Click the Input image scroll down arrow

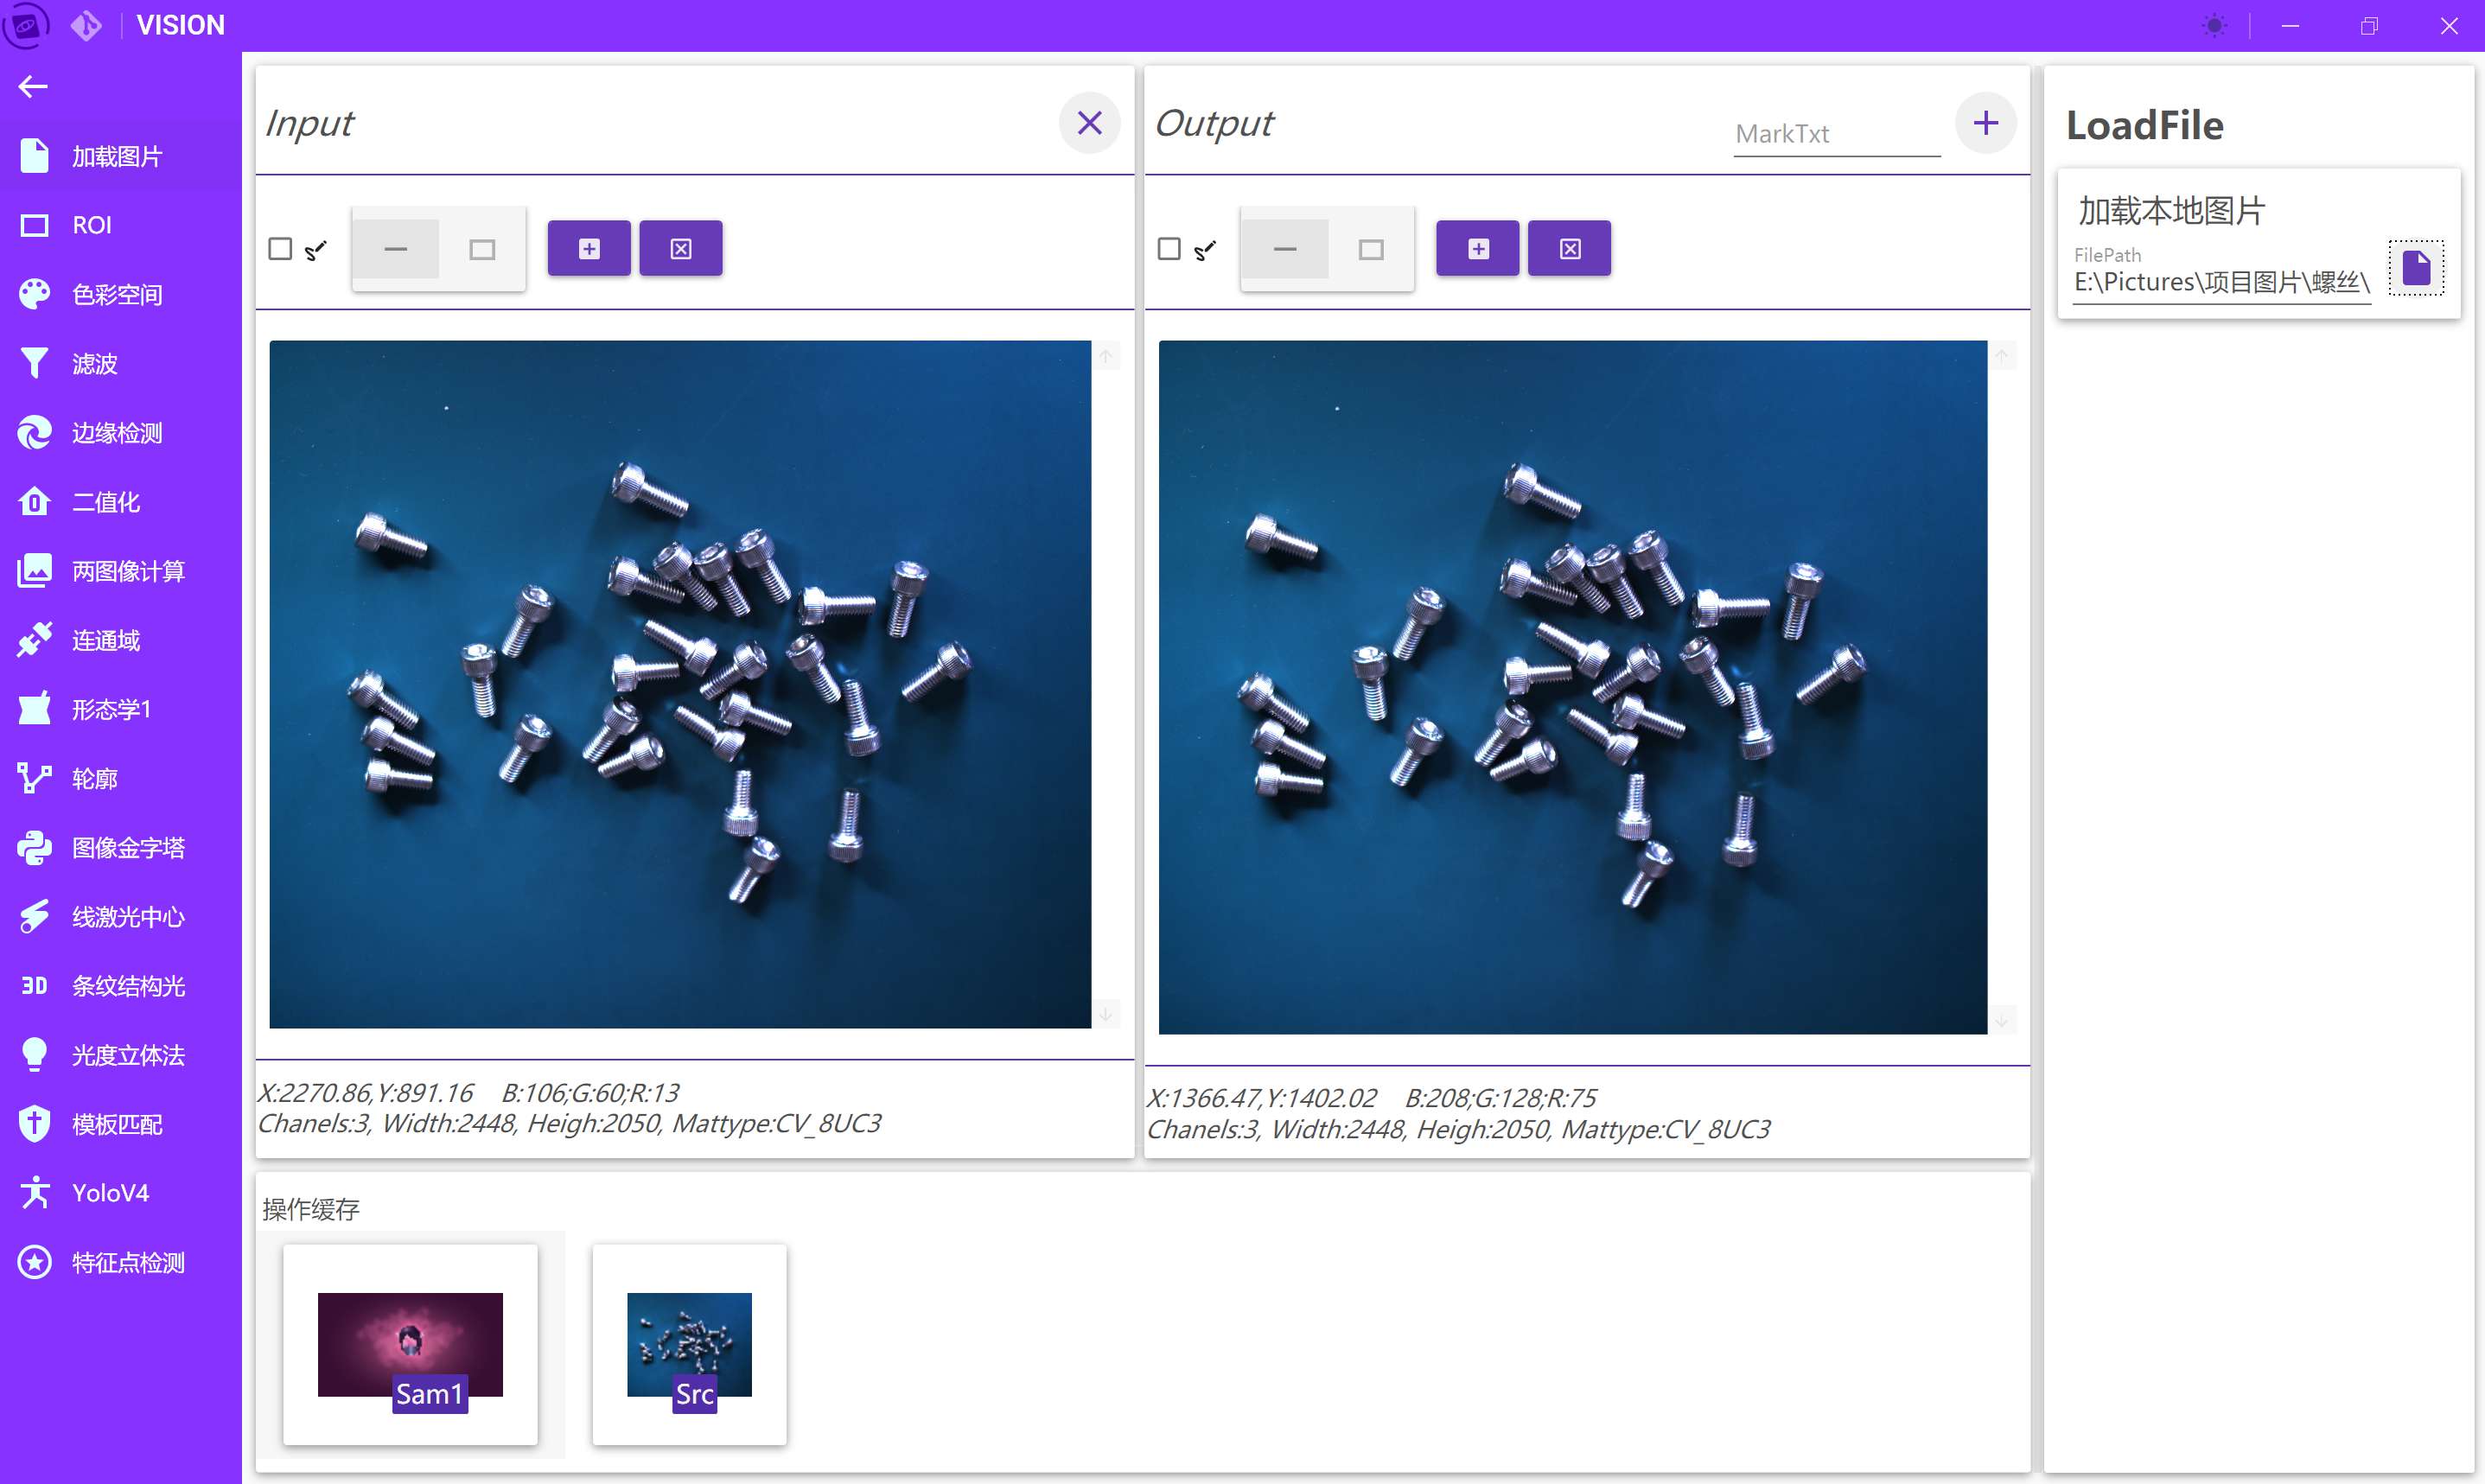[x=1106, y=1014]
